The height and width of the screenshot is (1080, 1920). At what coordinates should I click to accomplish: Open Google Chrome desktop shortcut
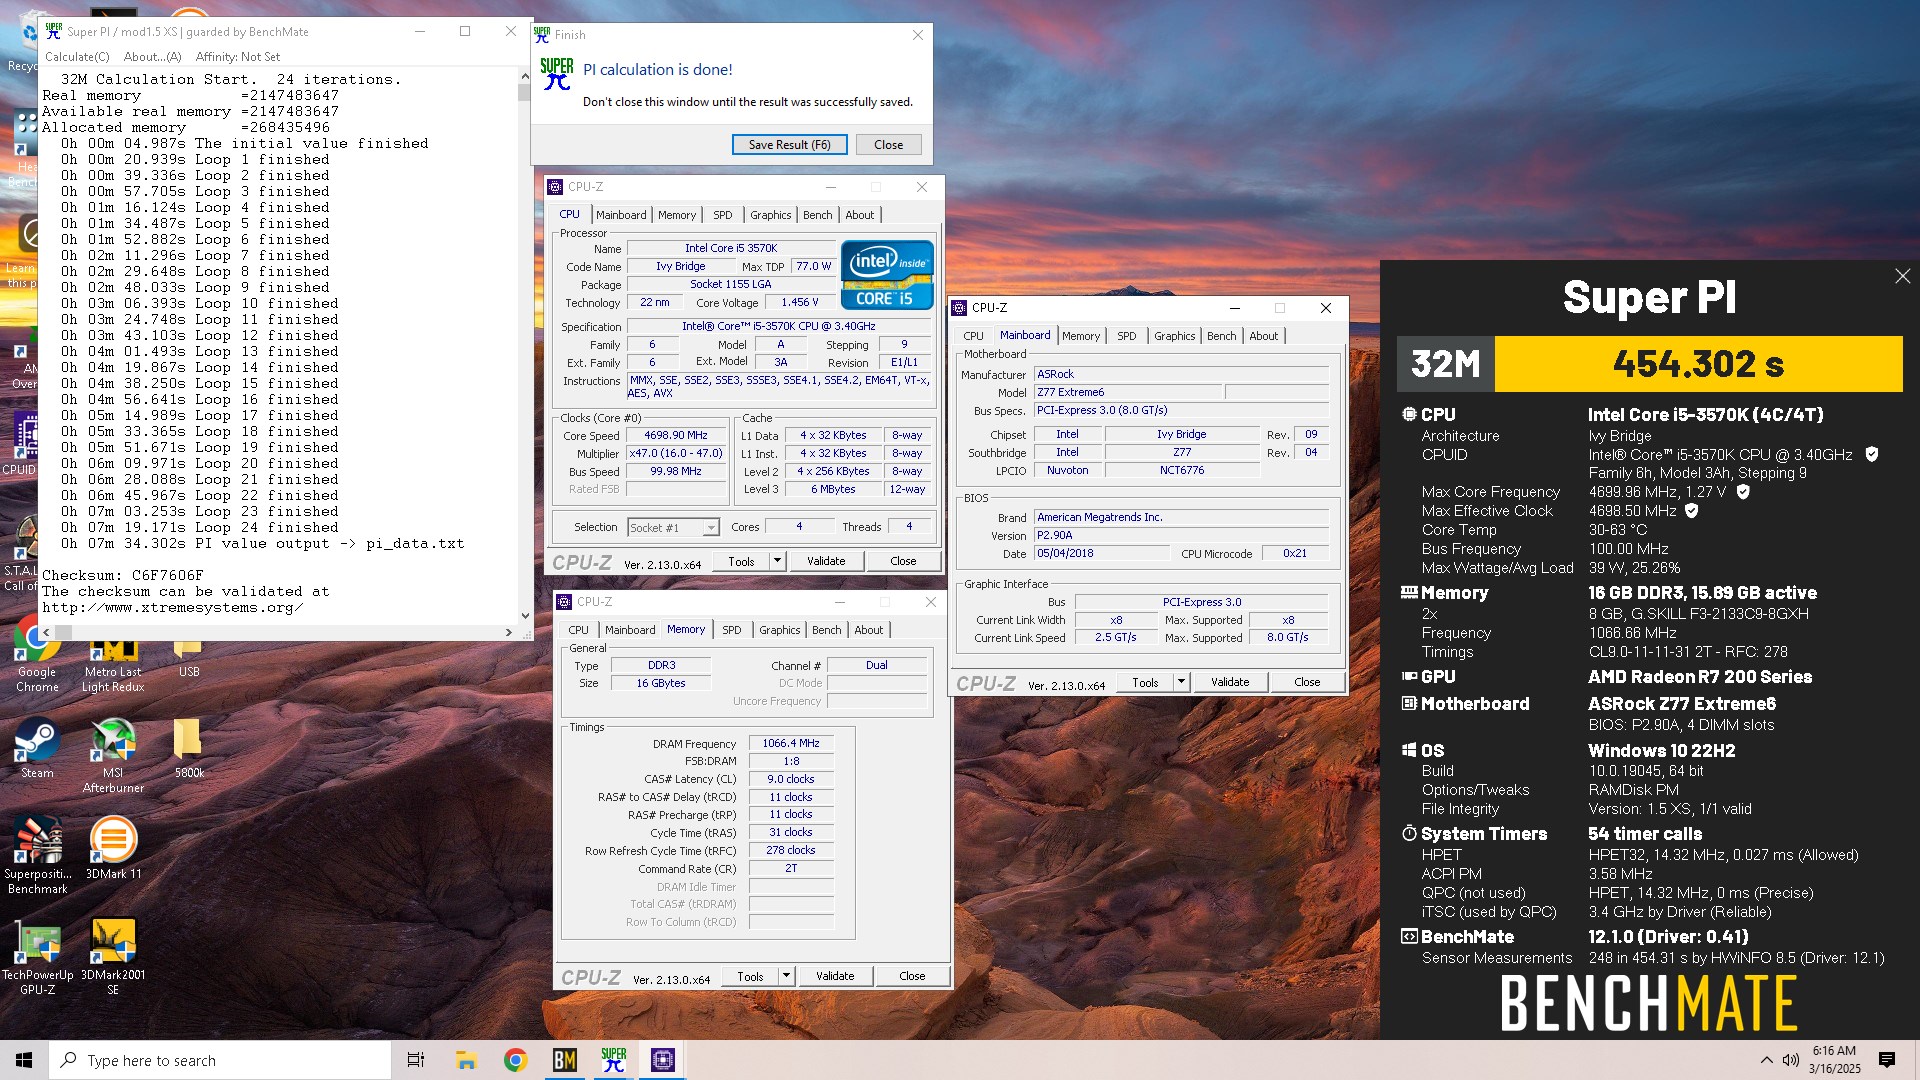coord(37,655)
